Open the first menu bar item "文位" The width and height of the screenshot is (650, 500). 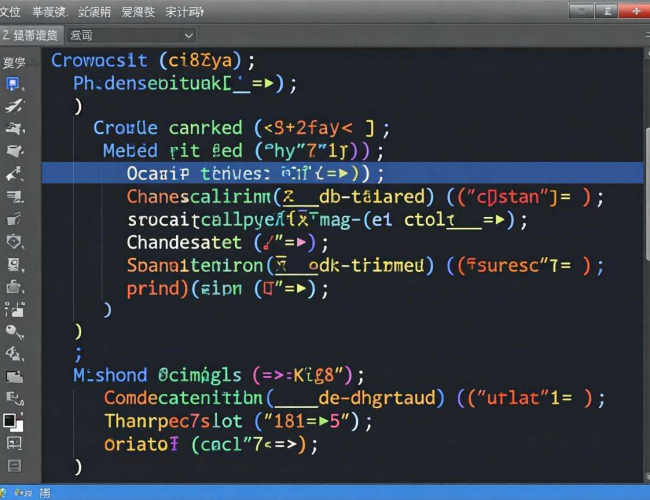[12, 11]
